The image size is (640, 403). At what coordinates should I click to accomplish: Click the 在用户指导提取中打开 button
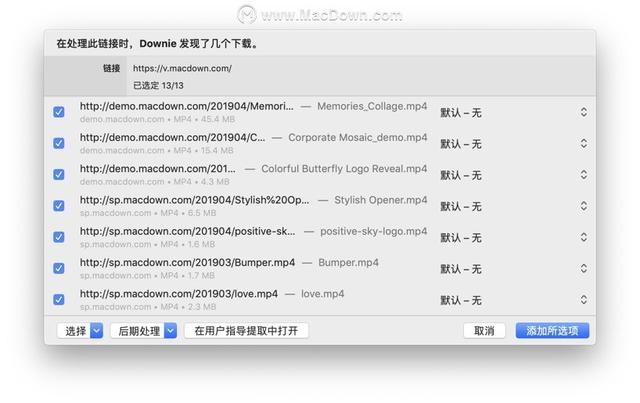point(247,331)
